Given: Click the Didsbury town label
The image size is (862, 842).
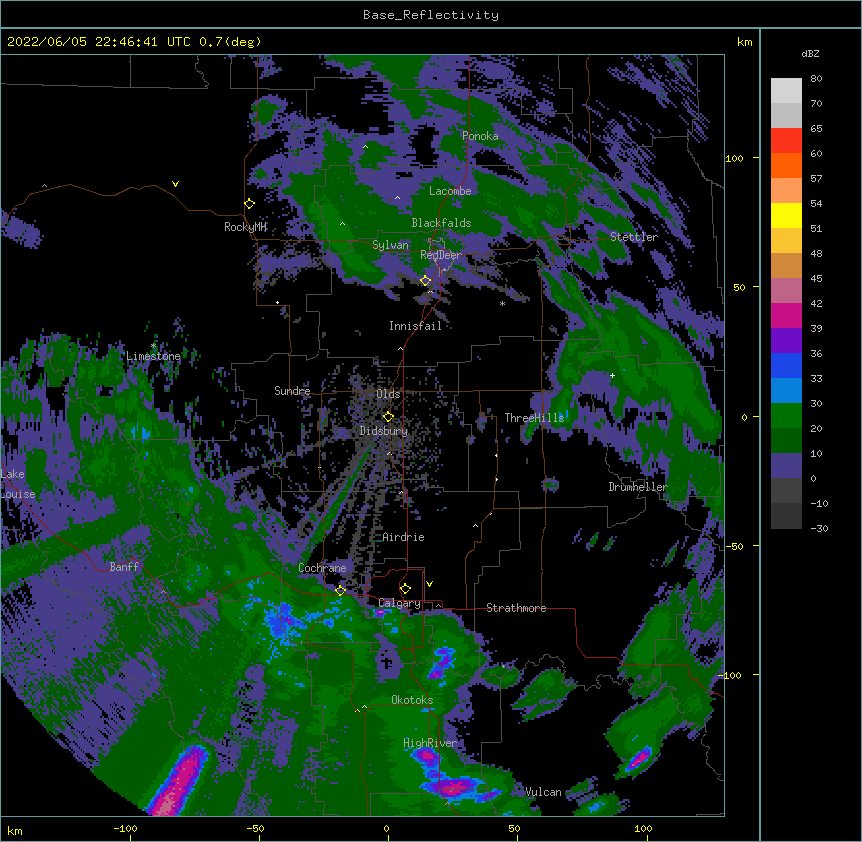Looking at the screenshot, I should (383, 431).
